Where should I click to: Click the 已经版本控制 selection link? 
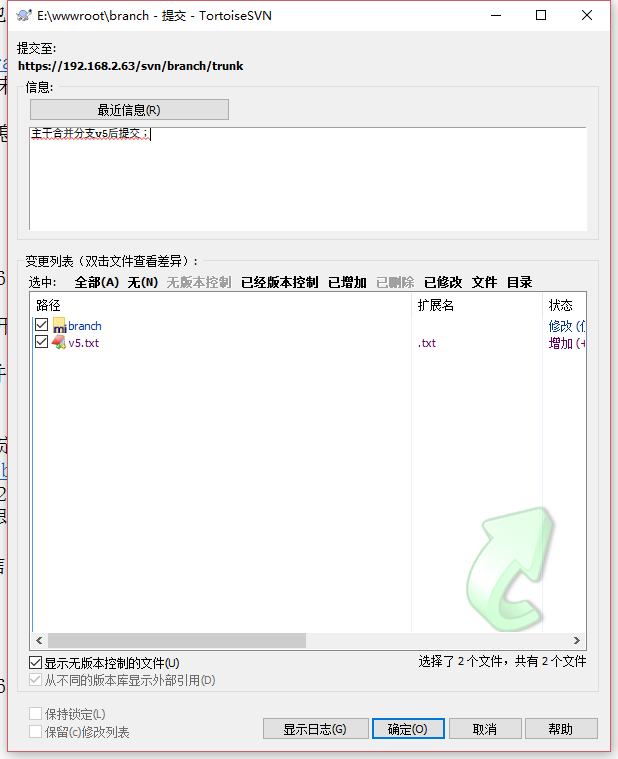(280, 282)
